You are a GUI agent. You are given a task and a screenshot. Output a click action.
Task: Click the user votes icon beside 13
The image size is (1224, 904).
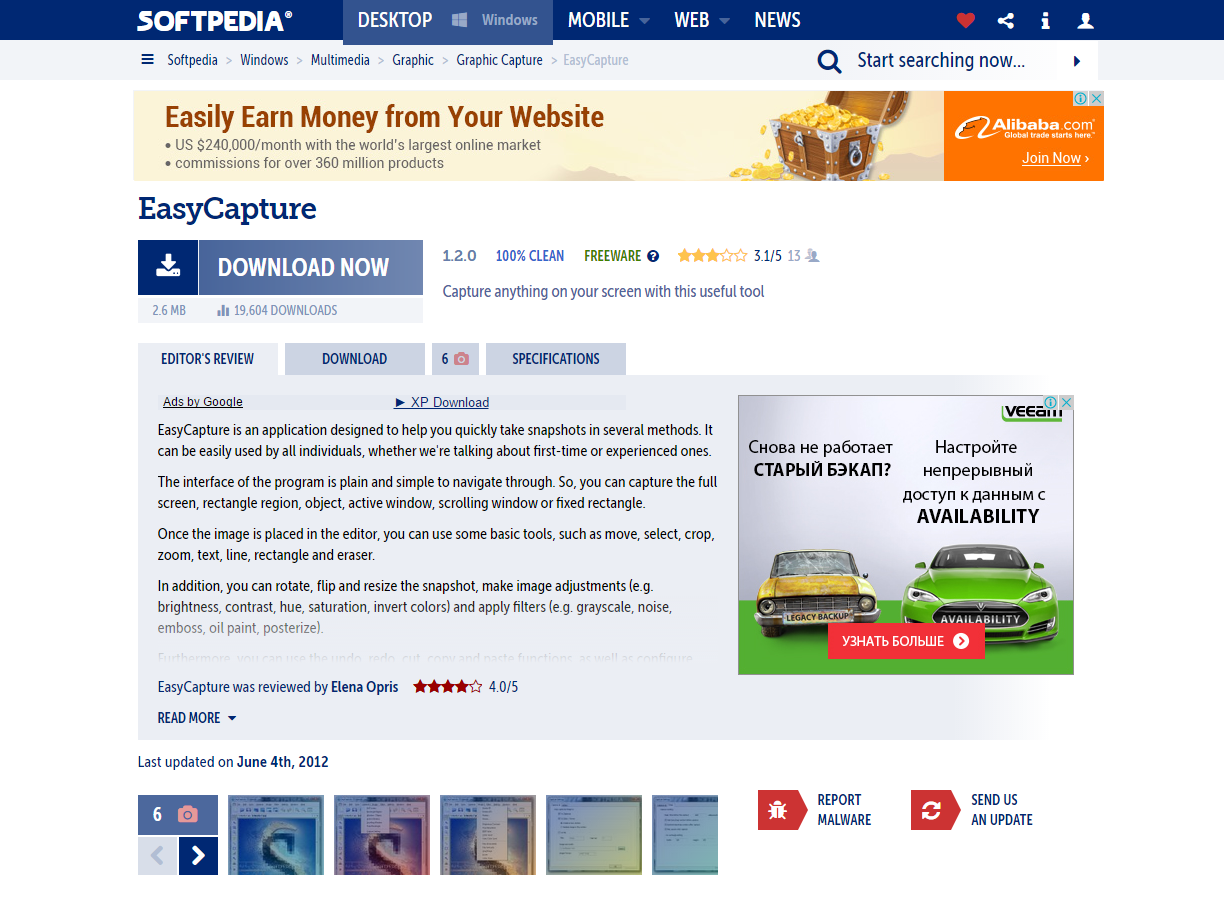point(812,256)
